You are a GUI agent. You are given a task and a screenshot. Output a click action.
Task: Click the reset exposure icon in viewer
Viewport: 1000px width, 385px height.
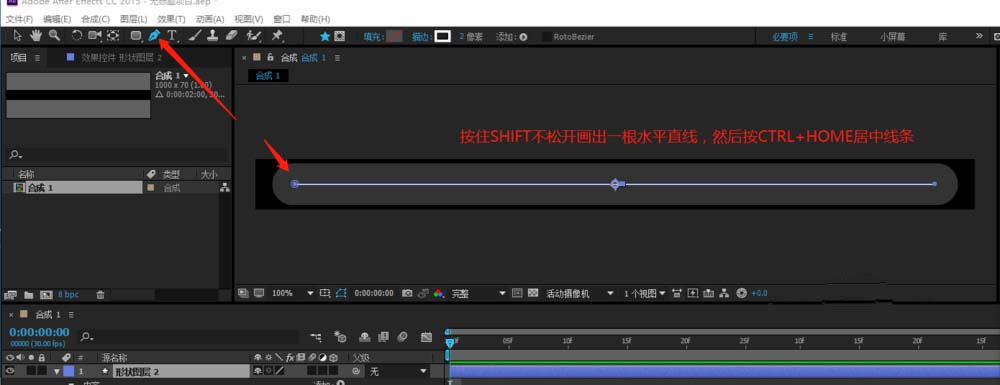pos(741,293)
